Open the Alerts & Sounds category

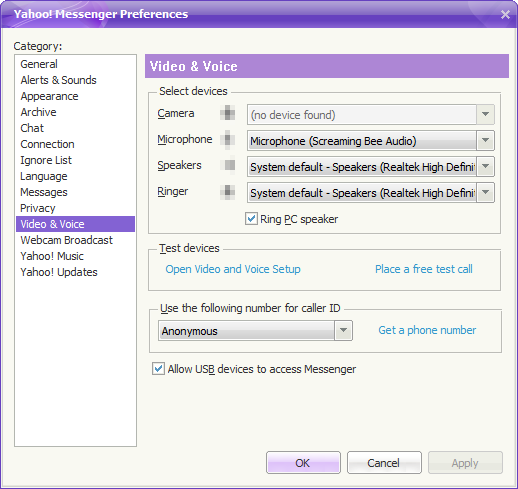click(75, 80)
